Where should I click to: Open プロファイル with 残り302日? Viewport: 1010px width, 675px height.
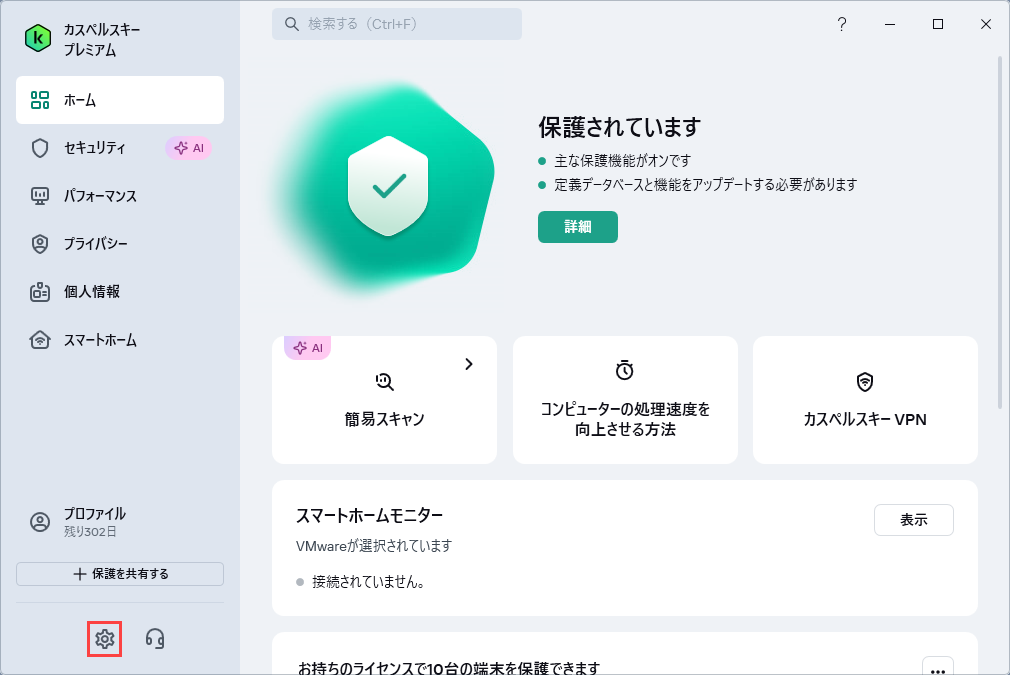[x=120, y=522]
